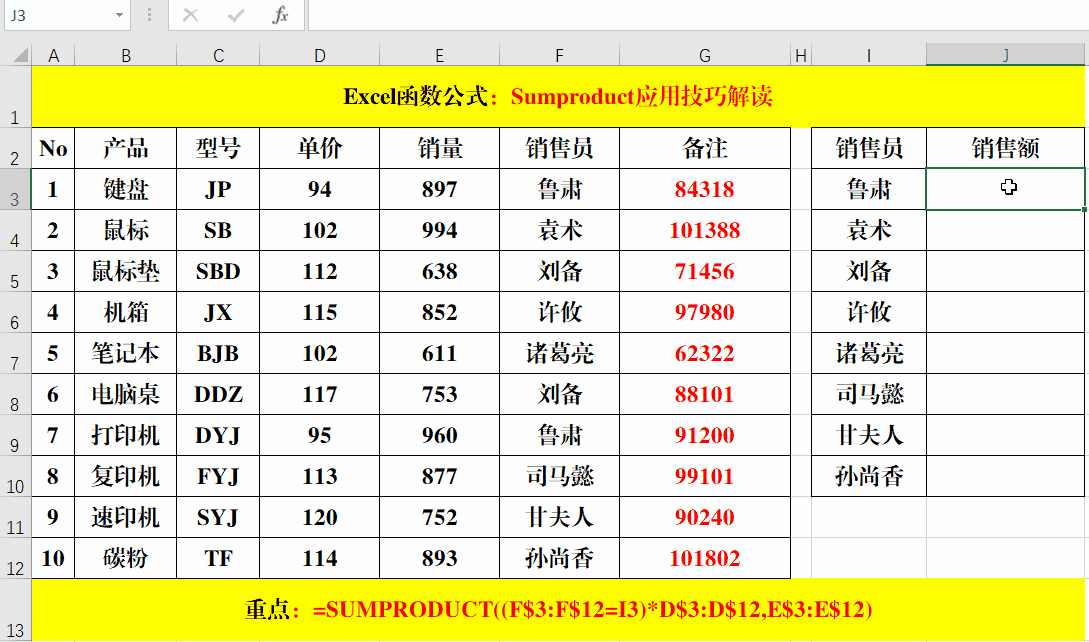Click the remark value '97980'
This screenshot has width=1089, height=642.
pyautogui.click(x=705, y=312)
